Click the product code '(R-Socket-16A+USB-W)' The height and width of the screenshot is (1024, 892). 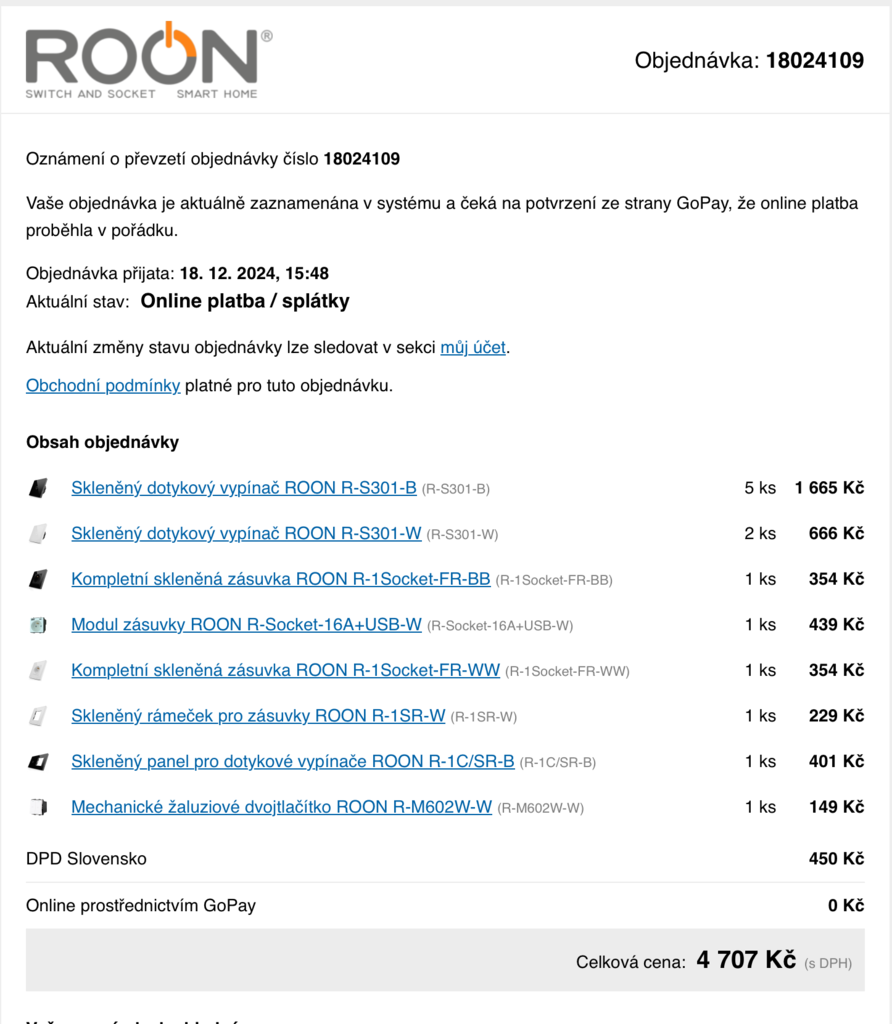[x=500, y=626]
